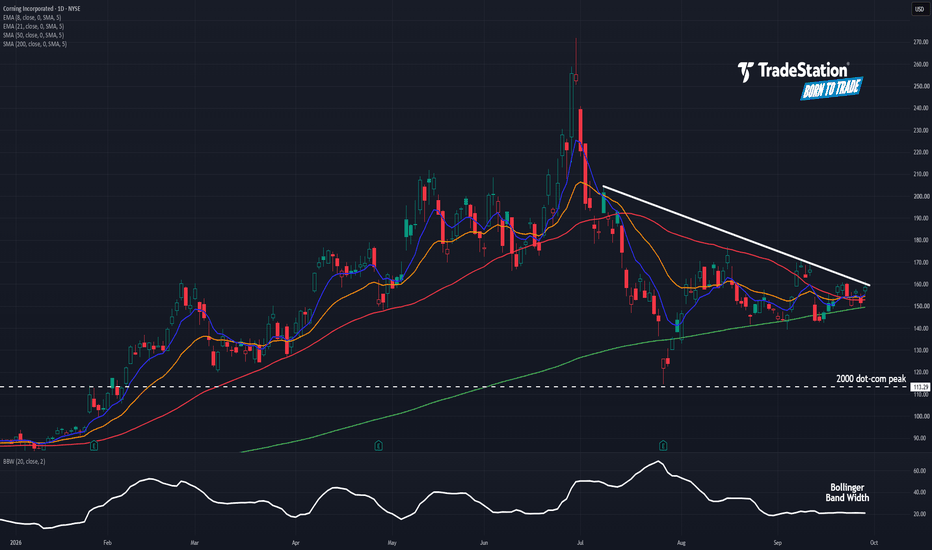Click the Sep label on time axis

coord(777,543)
